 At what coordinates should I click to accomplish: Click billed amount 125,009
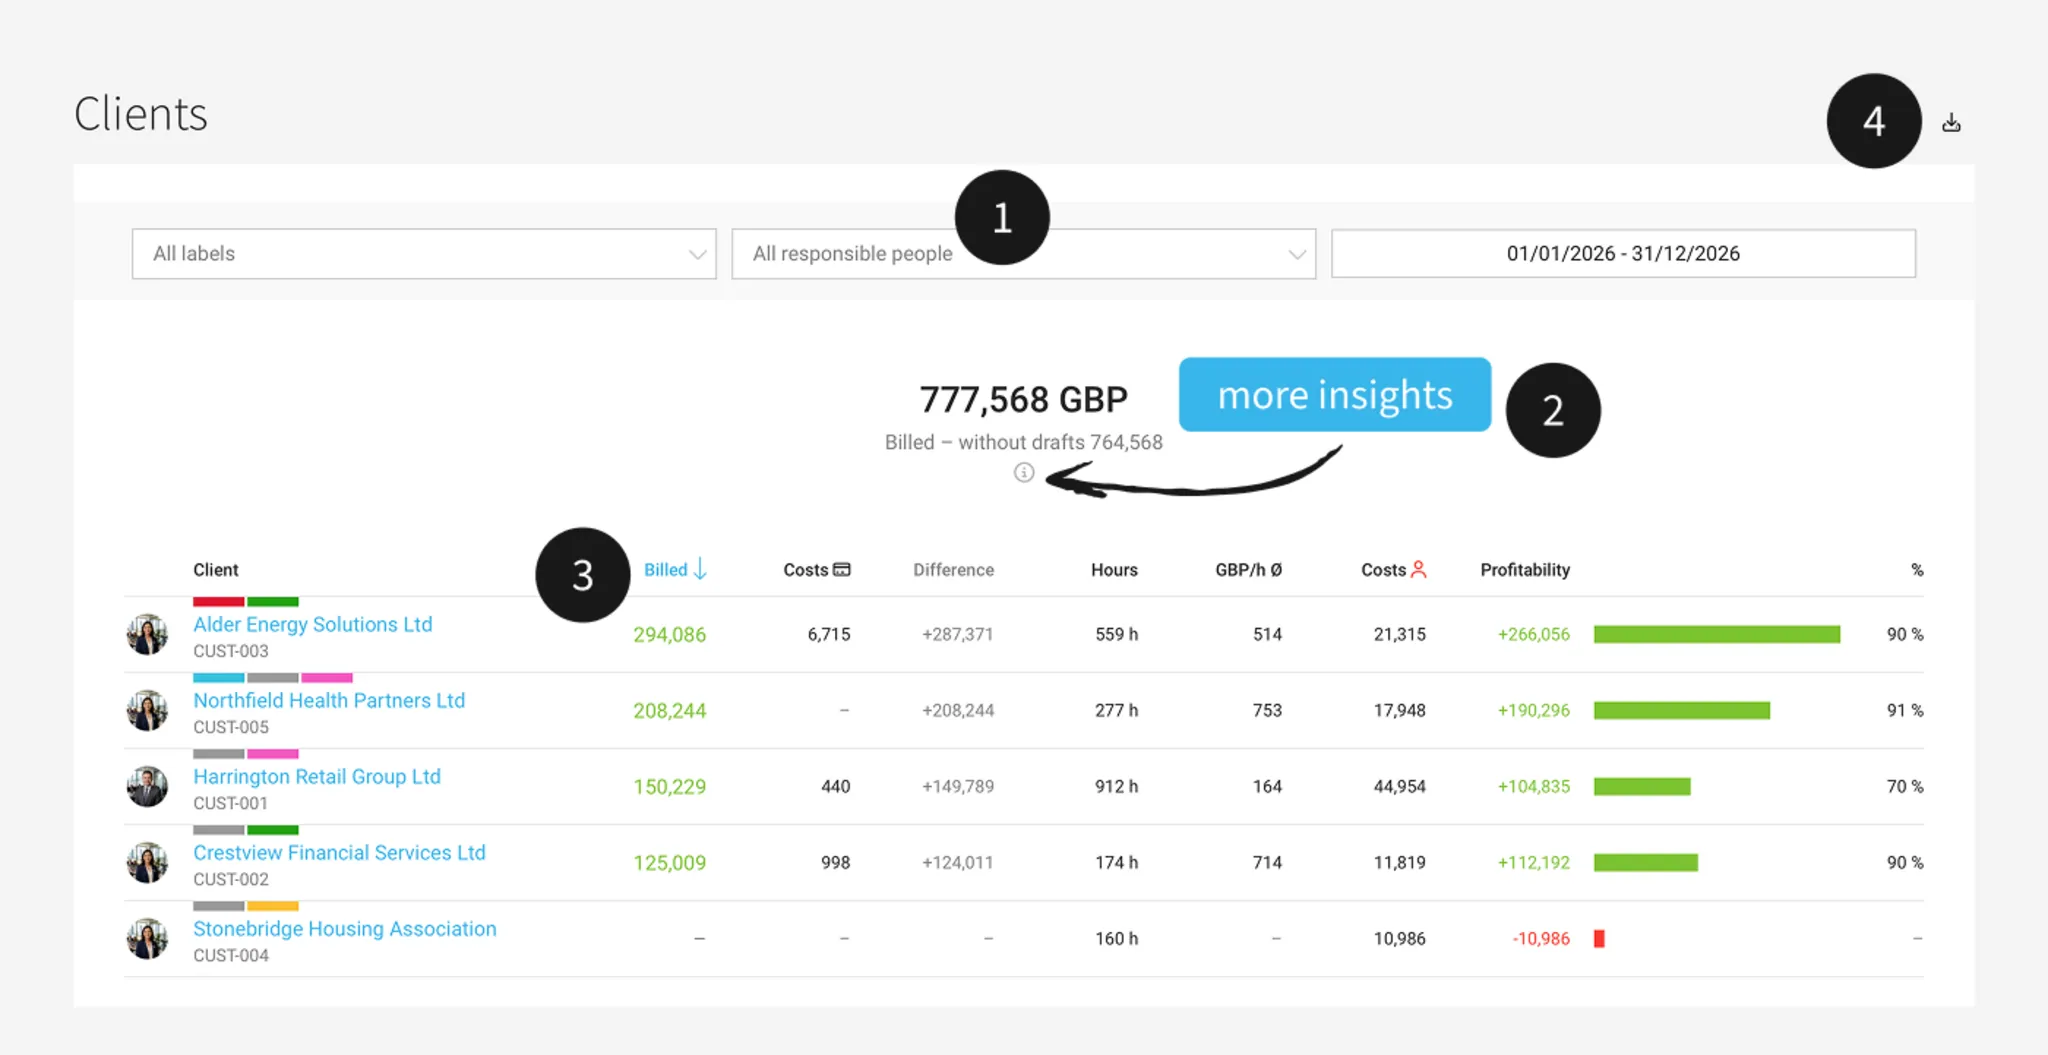point(669,862)
